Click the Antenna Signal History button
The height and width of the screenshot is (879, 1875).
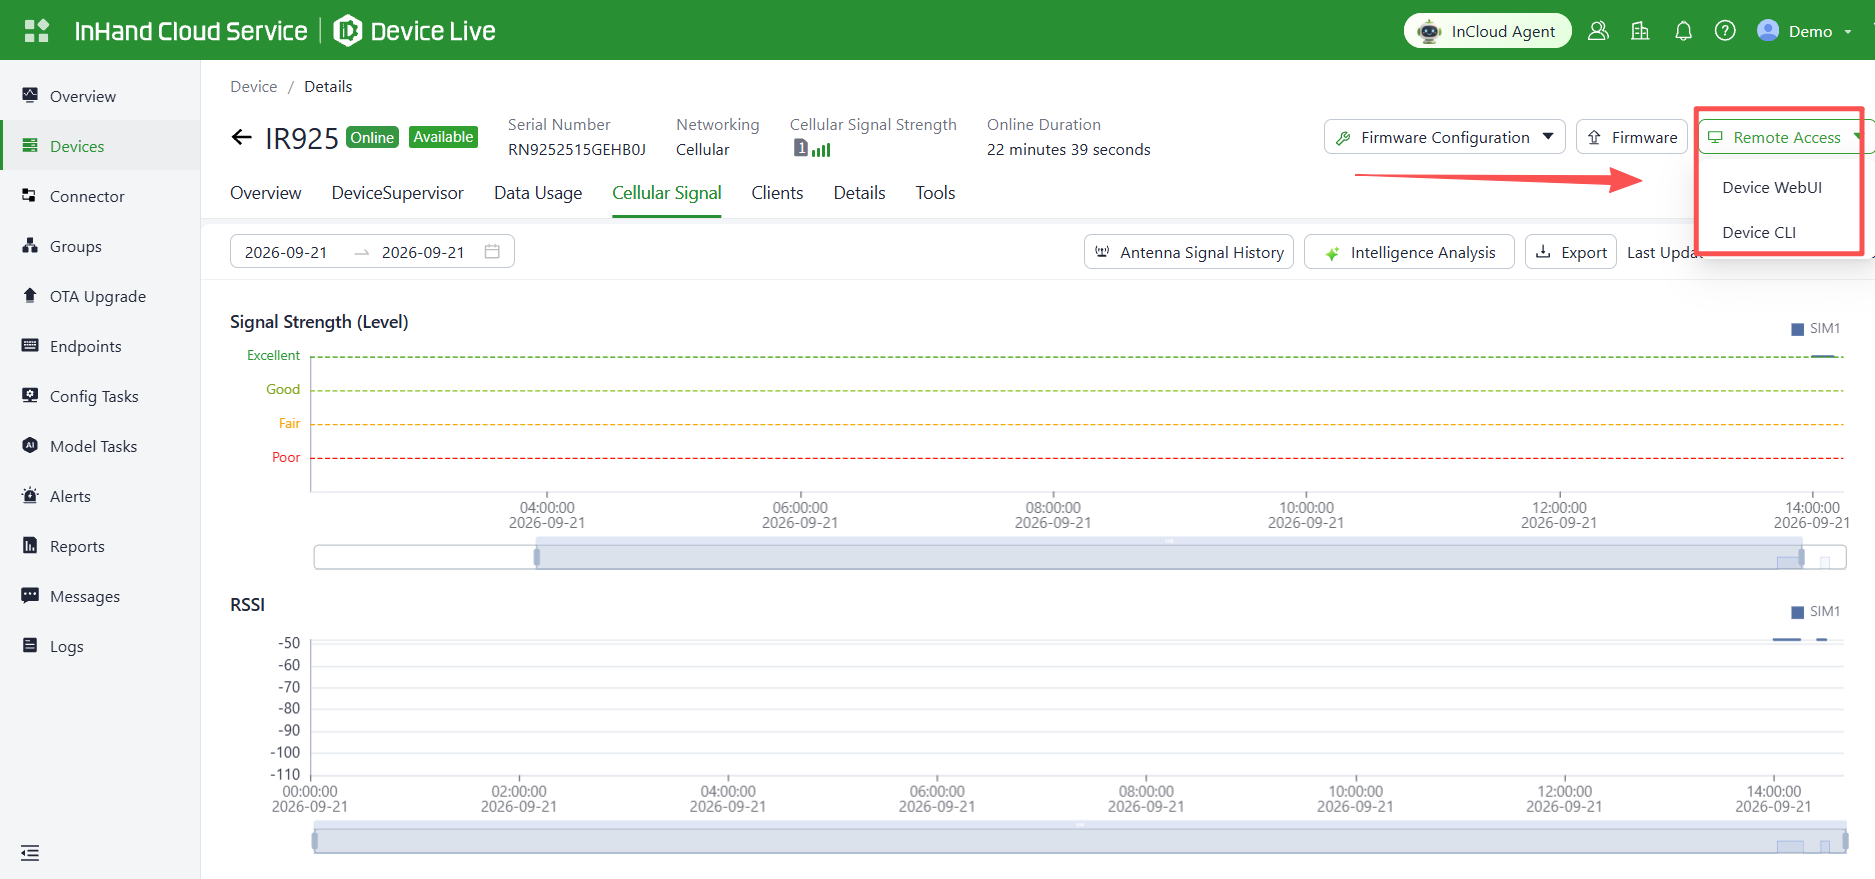click(x=1189, y=252)
